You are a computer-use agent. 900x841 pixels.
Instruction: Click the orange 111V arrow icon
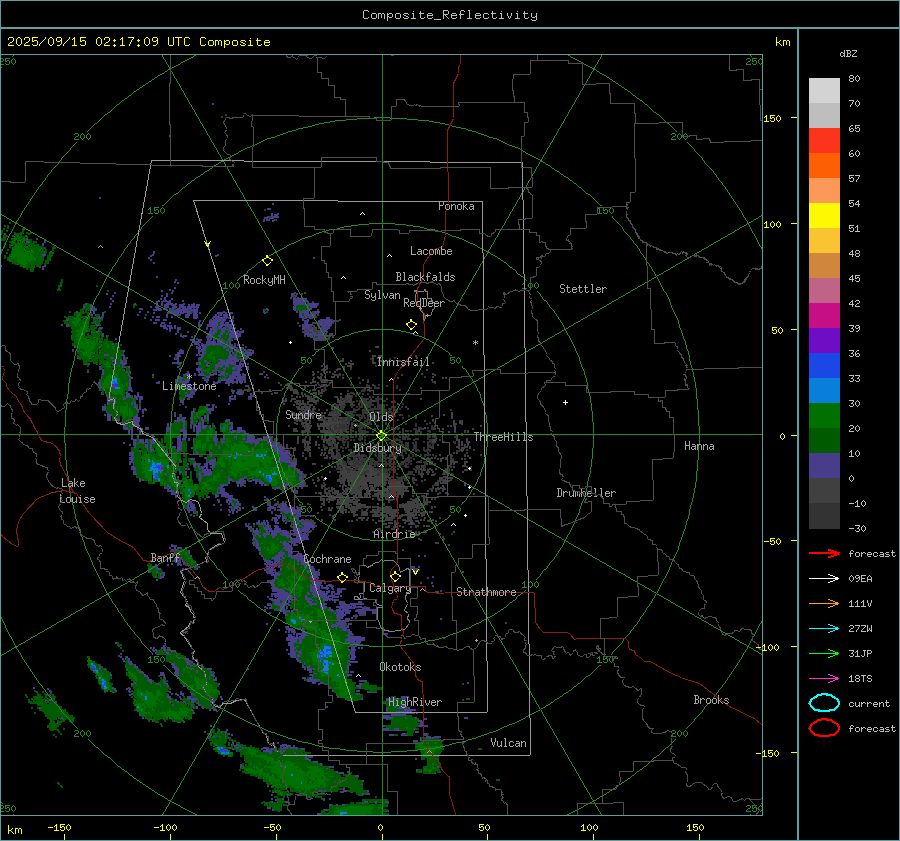tap(824, 603)
